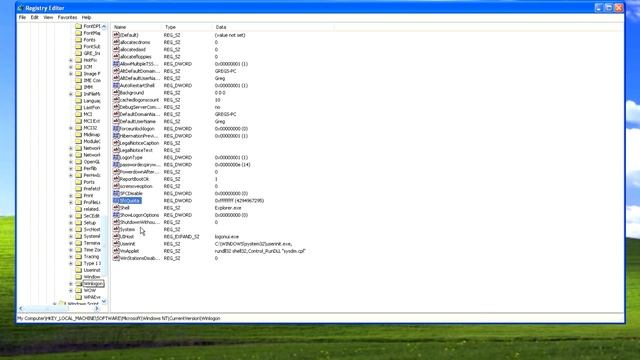Screen dimensions: 640x360
Task: Expand the IniFileMapping key node
Action: (71, 94)
